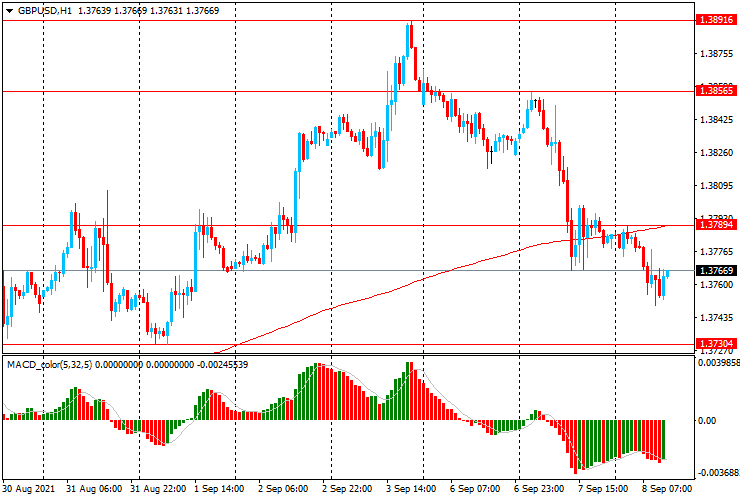This screenshot has height=500, width=740.
Task: Click the 30 Aug 2021 date label
Action: 28,489
